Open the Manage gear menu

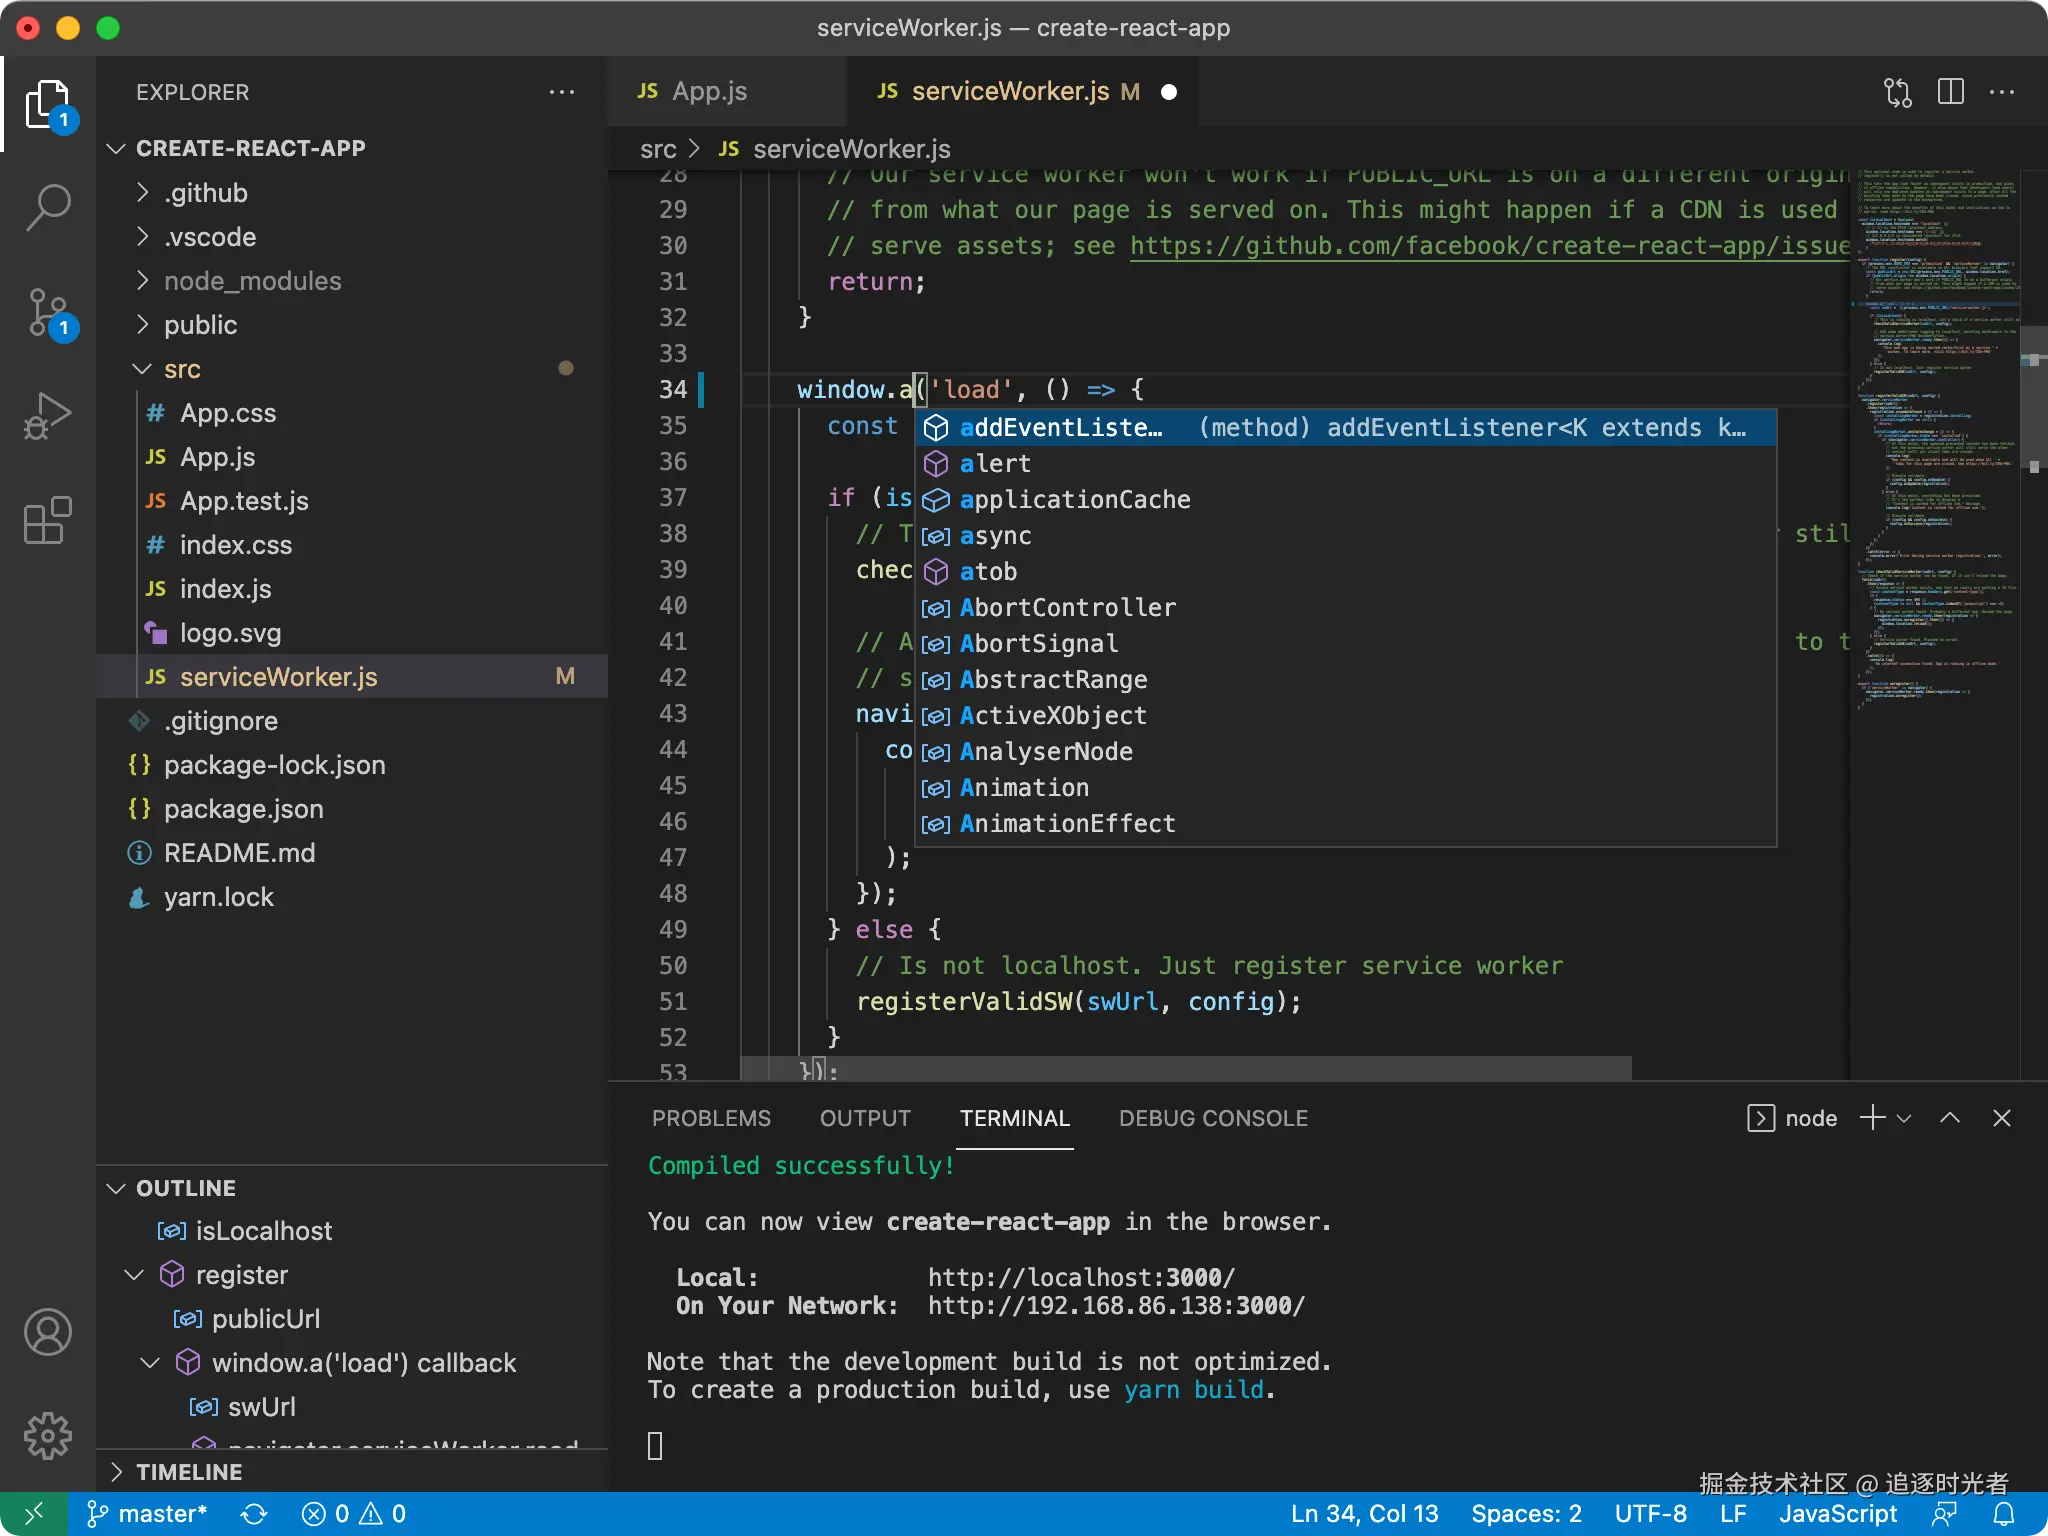pos(48,1436)
